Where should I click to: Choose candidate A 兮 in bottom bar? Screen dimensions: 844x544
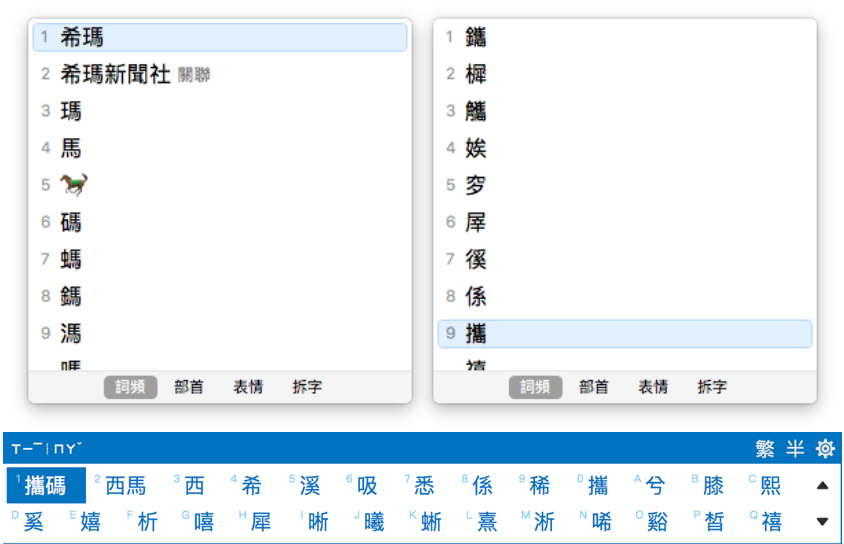650,485
